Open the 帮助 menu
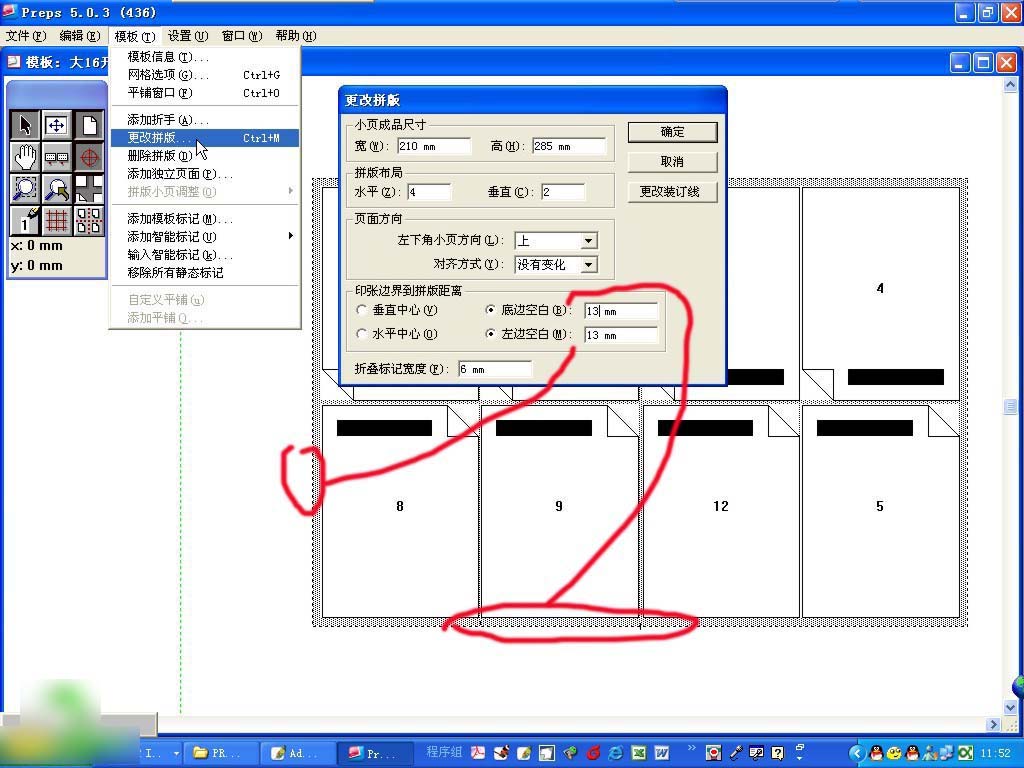This screenshot has width=1024, height=768. coord(295,36)
